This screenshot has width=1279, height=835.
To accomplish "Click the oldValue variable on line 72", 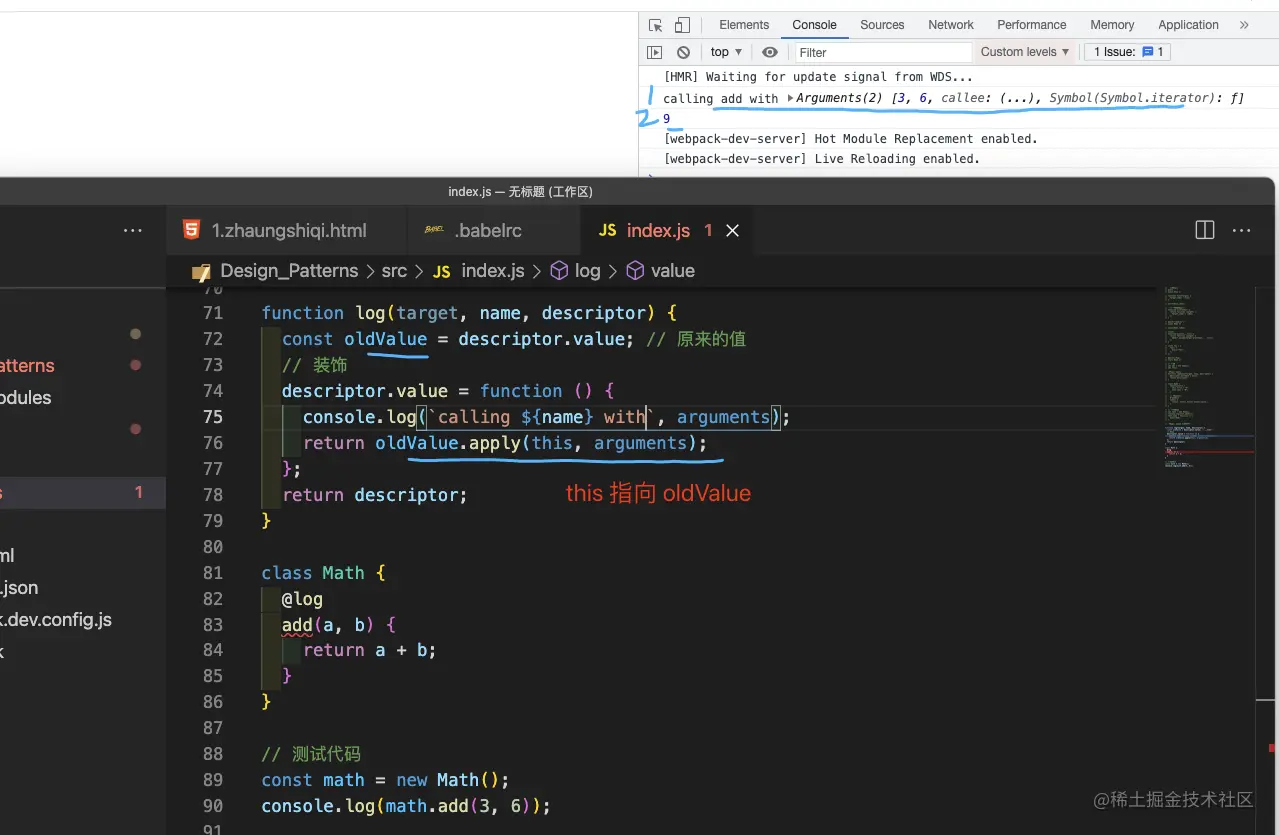I will click(386, 339).
